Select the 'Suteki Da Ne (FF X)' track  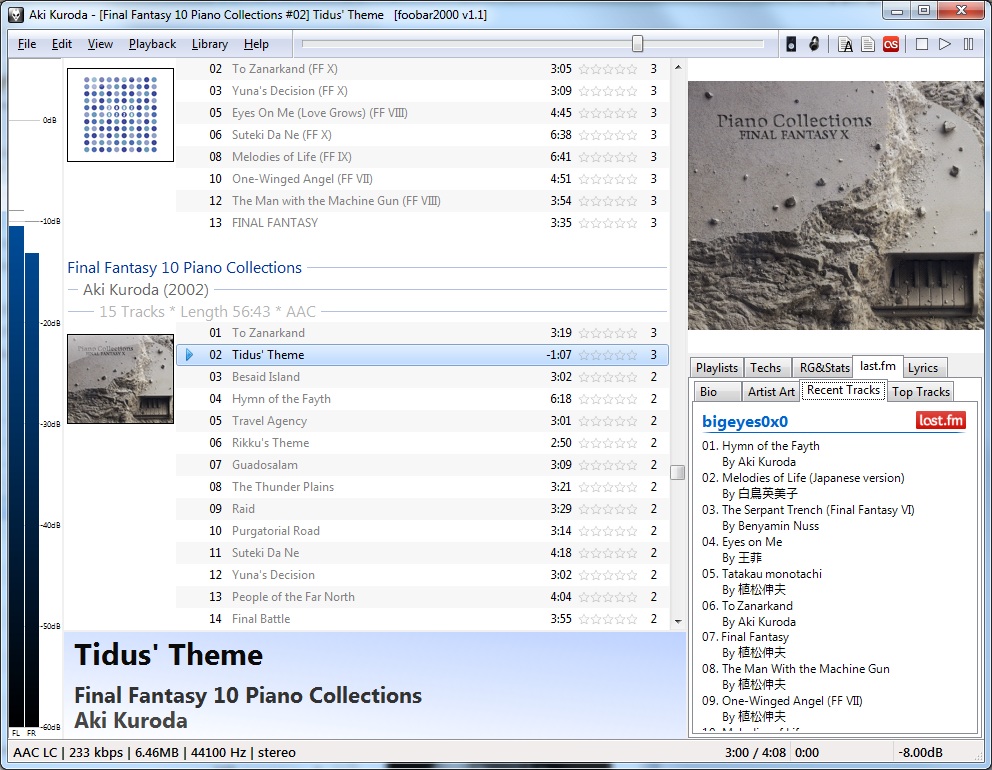tap(422, 135)
